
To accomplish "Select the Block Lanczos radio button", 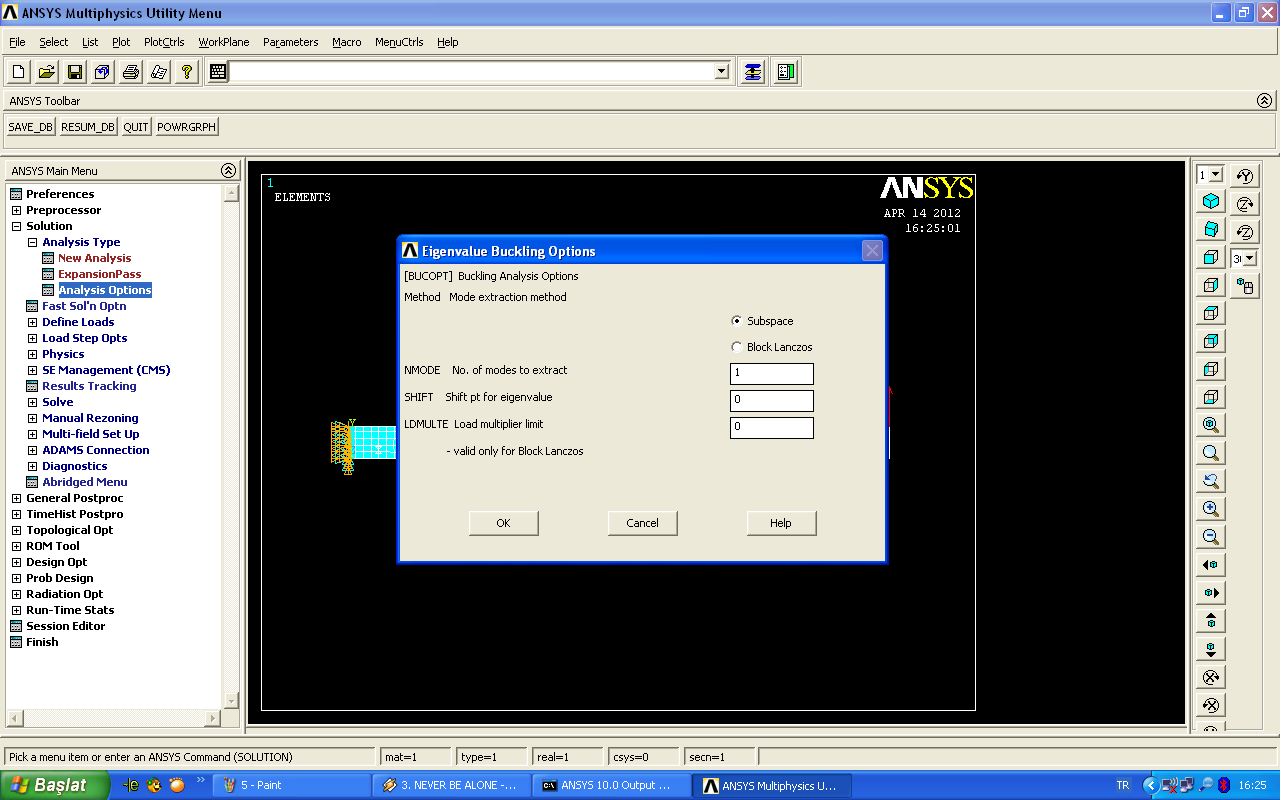I will [x=737, y=347].
